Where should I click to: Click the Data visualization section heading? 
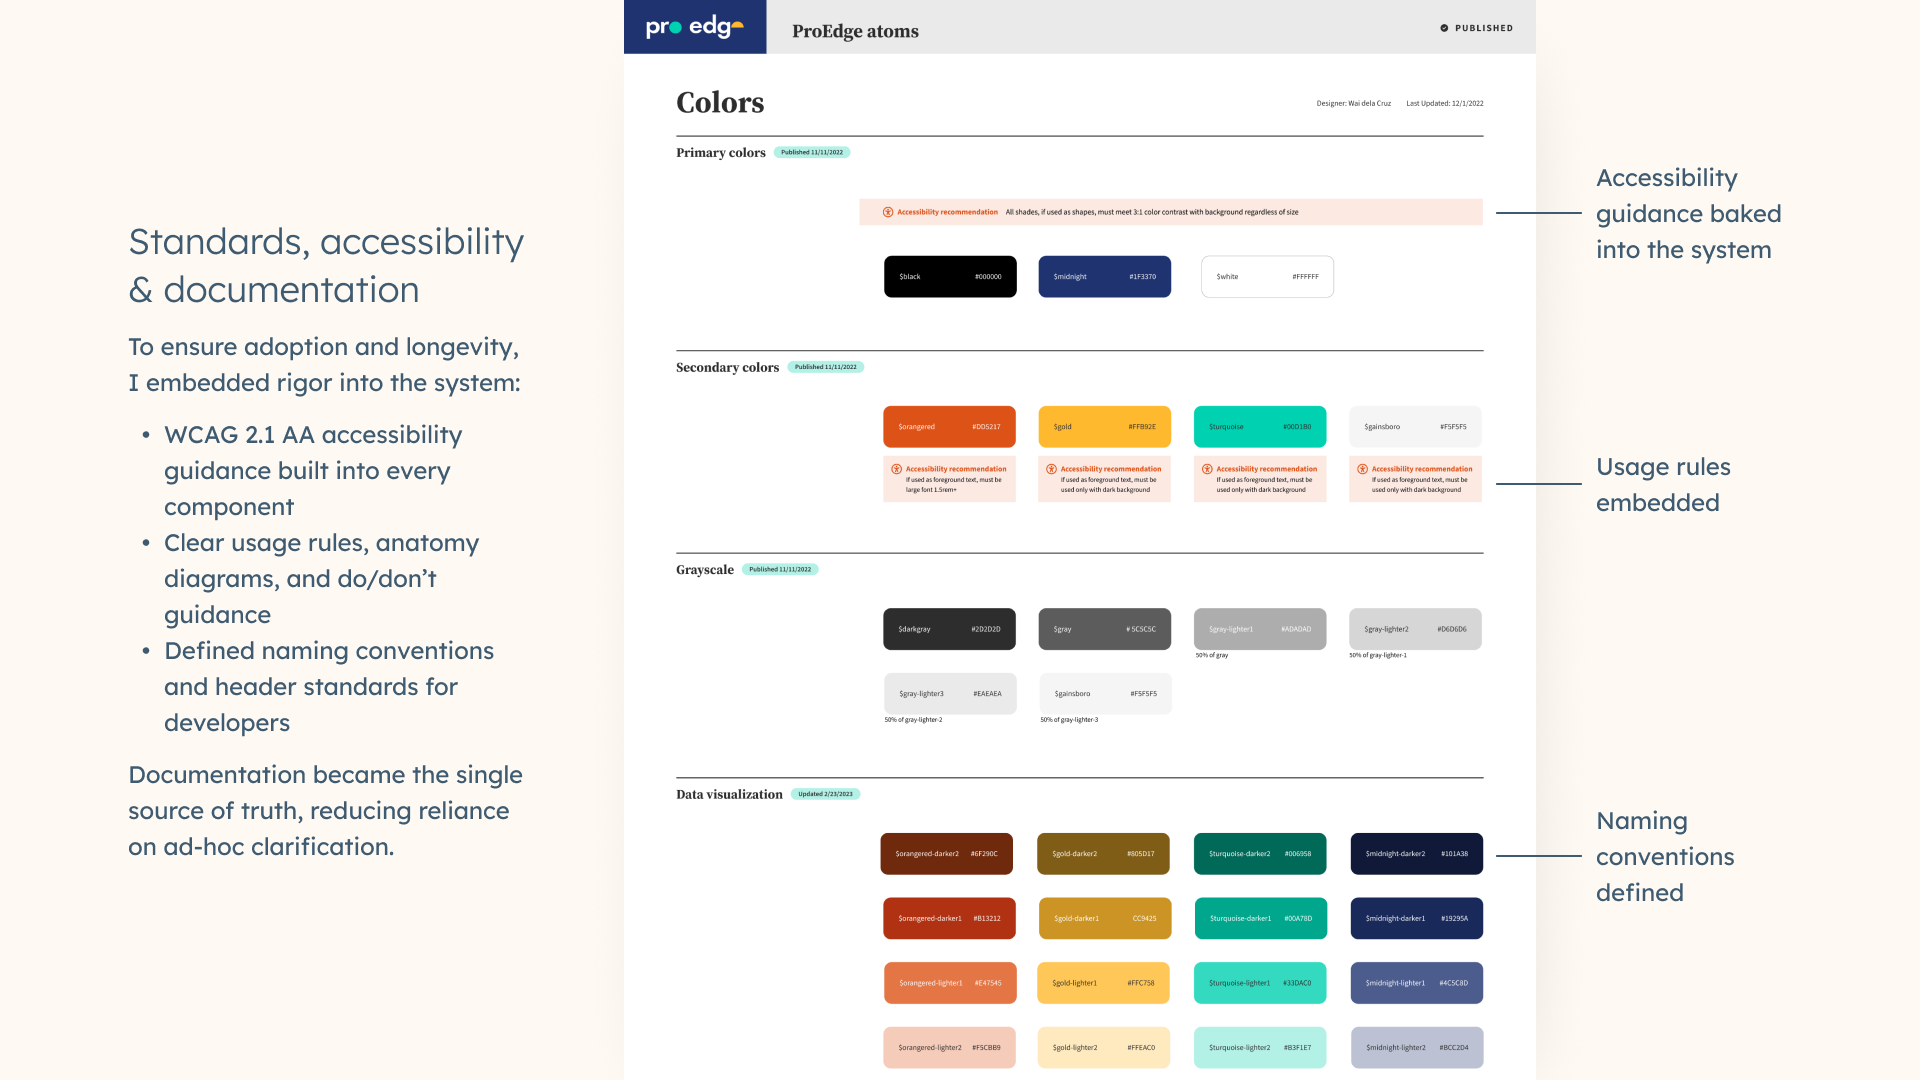coord(729,794)
